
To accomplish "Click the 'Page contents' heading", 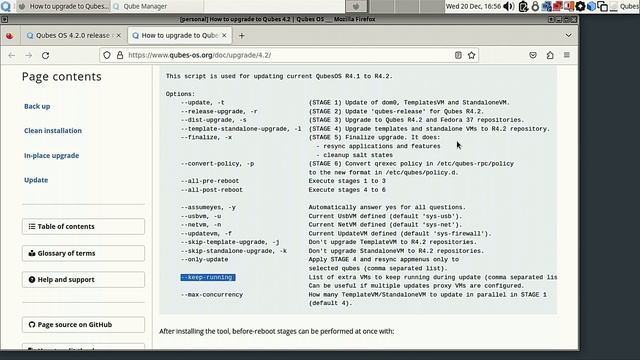I will point(62,77).
